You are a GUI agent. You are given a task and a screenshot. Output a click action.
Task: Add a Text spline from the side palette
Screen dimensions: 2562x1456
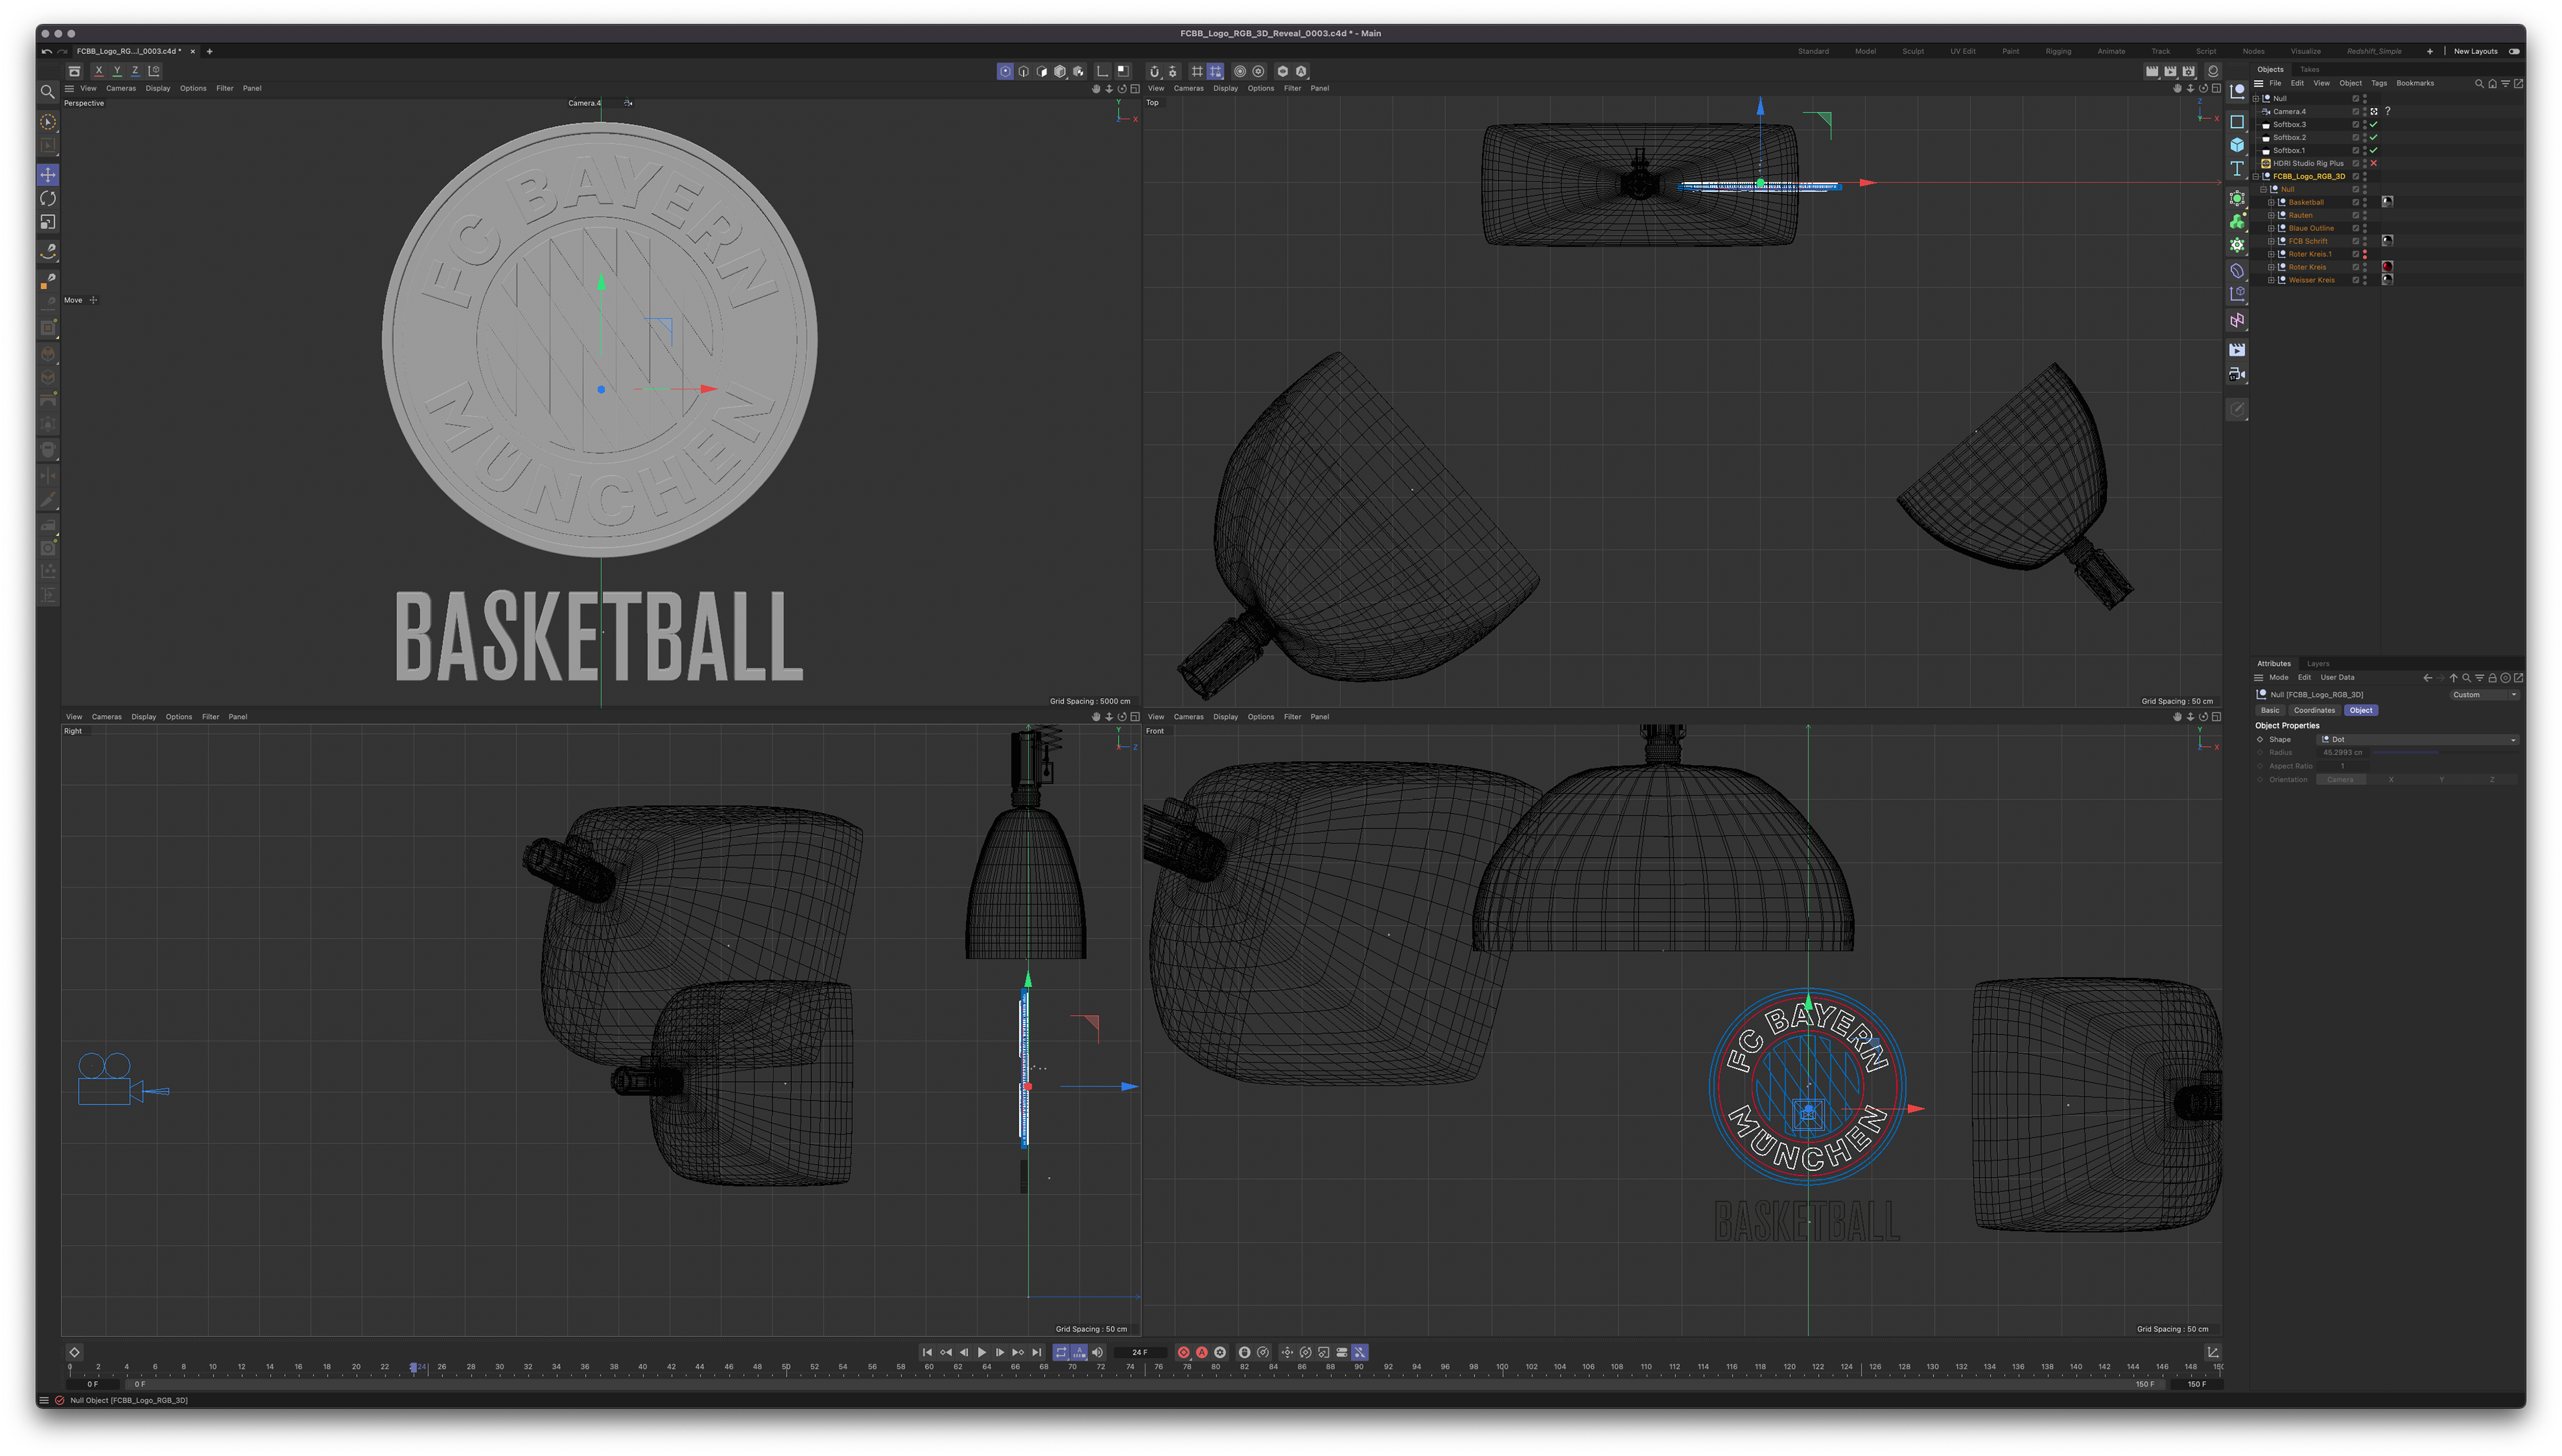coord(2237,168)
